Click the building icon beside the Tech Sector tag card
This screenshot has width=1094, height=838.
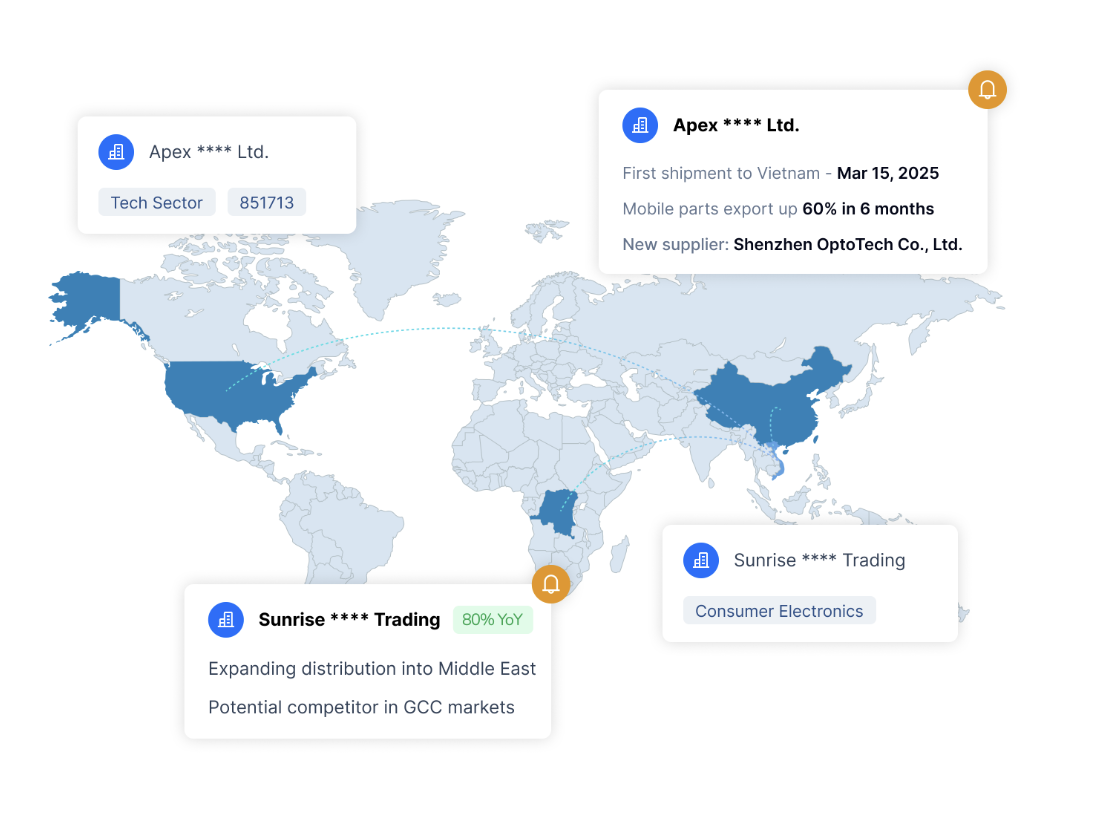[x=116, y=152]
